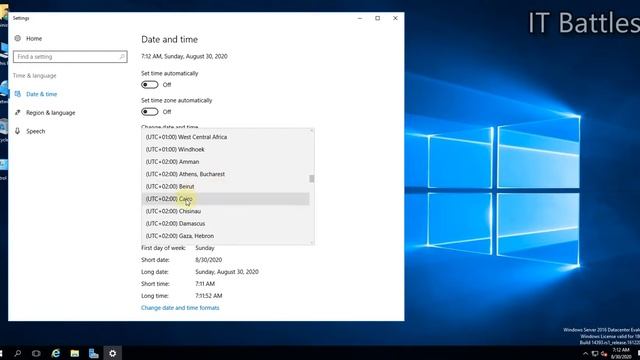Click the Date & time clock icon
640x360 pixels.
[18, 94]
